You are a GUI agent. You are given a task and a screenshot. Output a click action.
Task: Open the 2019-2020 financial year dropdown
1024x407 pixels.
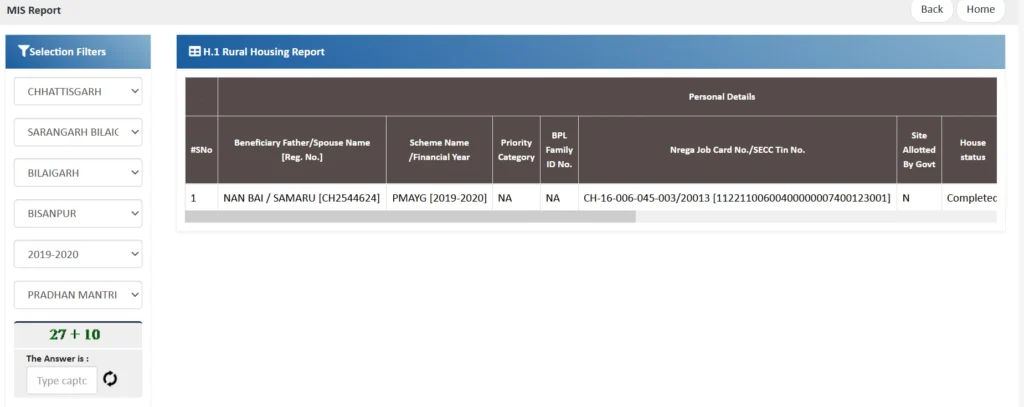click(x=78, y=254)
